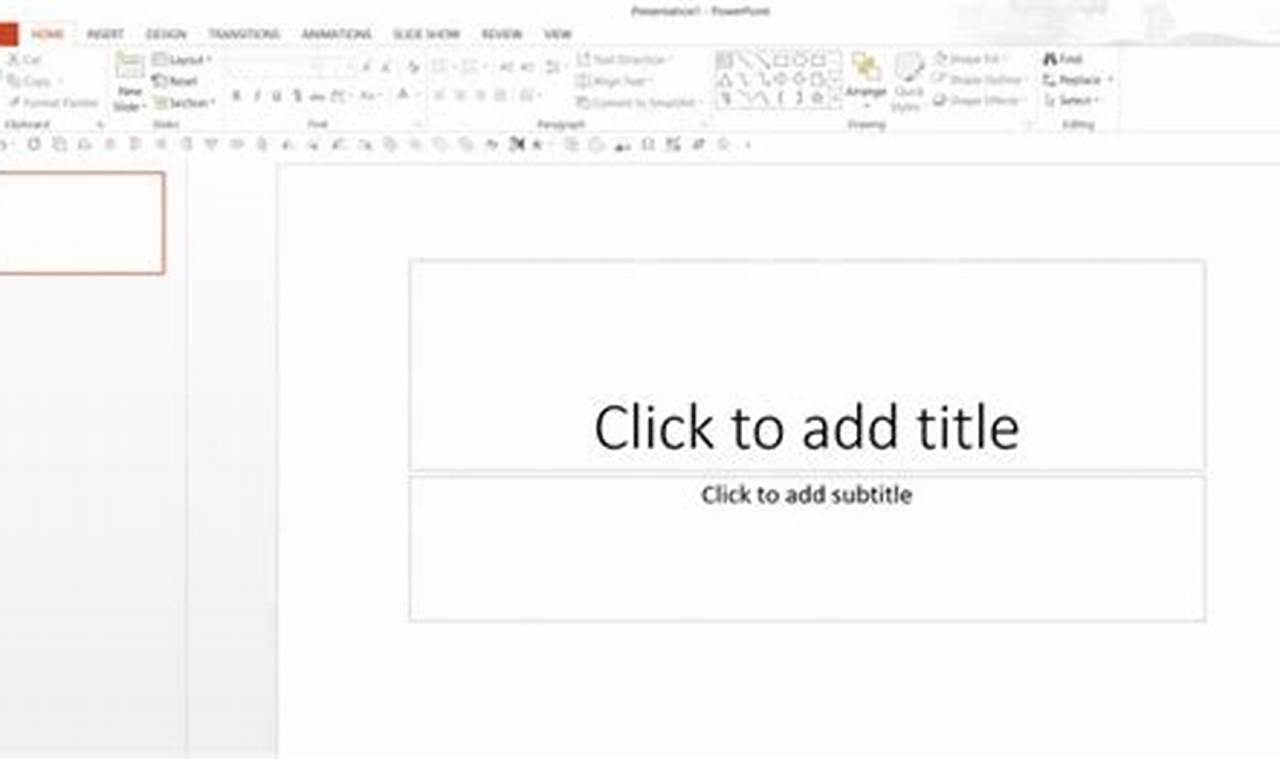Screen dimensions: 1280x759
Task: Open the Find tool
Action: (x=1062, y=59)
